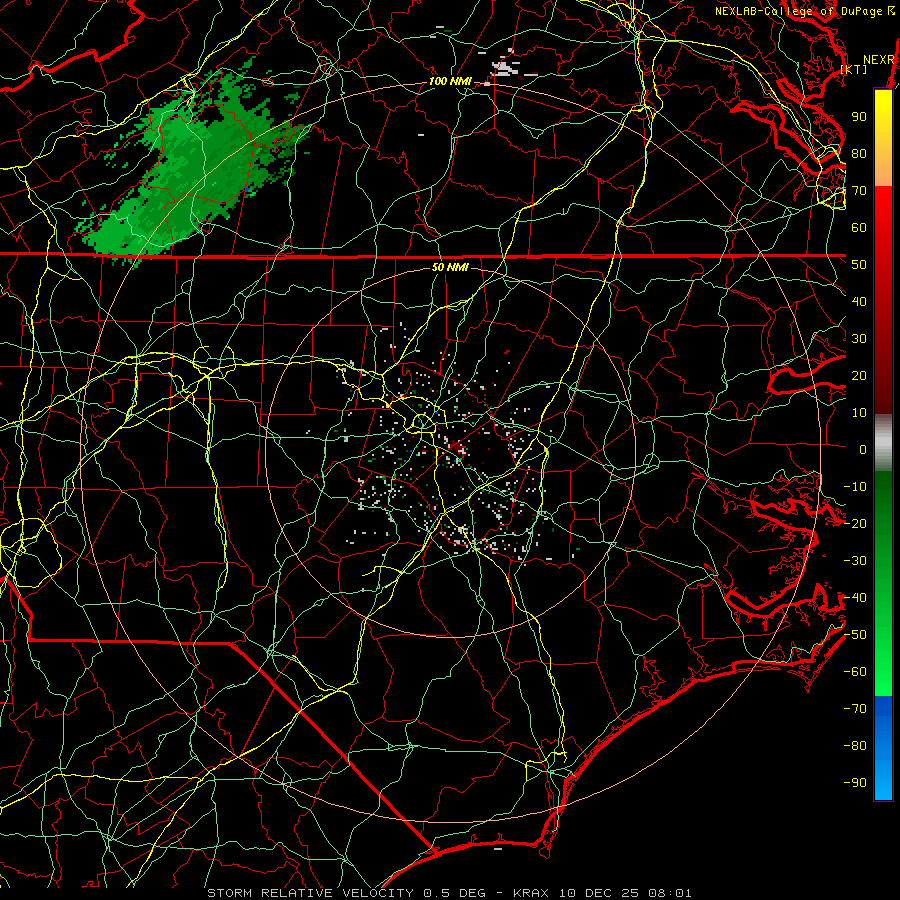Click the -80 value on velocity scale

pyautogui.click(x=855, y=746)
